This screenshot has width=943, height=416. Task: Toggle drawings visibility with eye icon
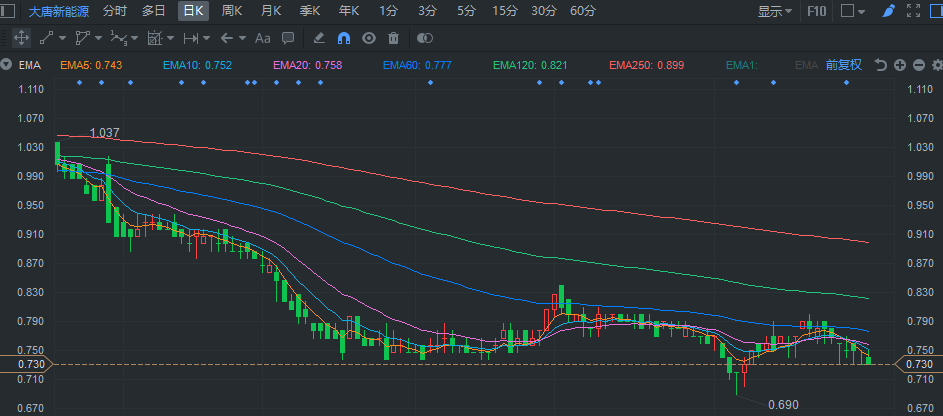tap(369, 38)
